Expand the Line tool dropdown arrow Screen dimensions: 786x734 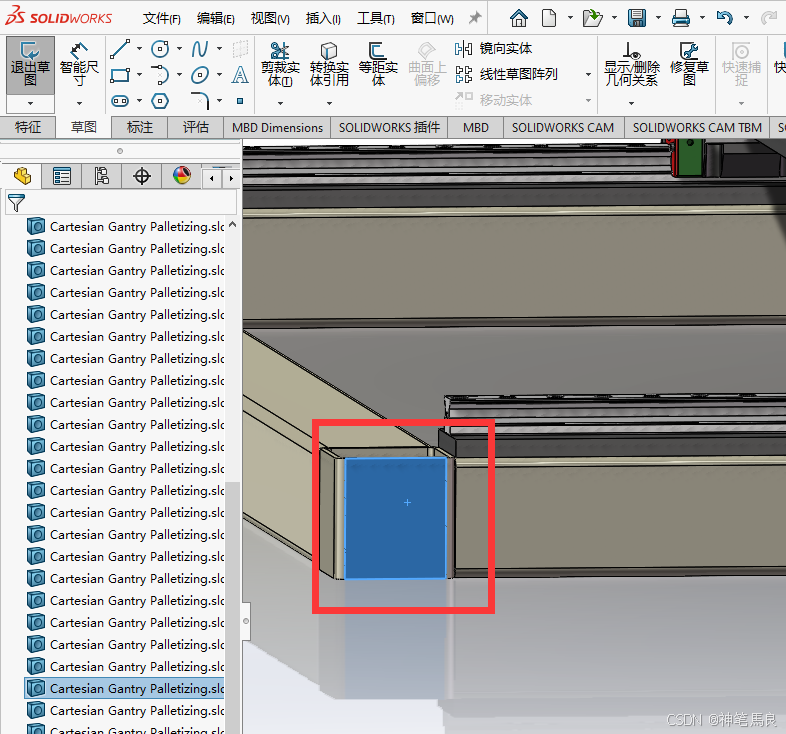click(139, 49)
